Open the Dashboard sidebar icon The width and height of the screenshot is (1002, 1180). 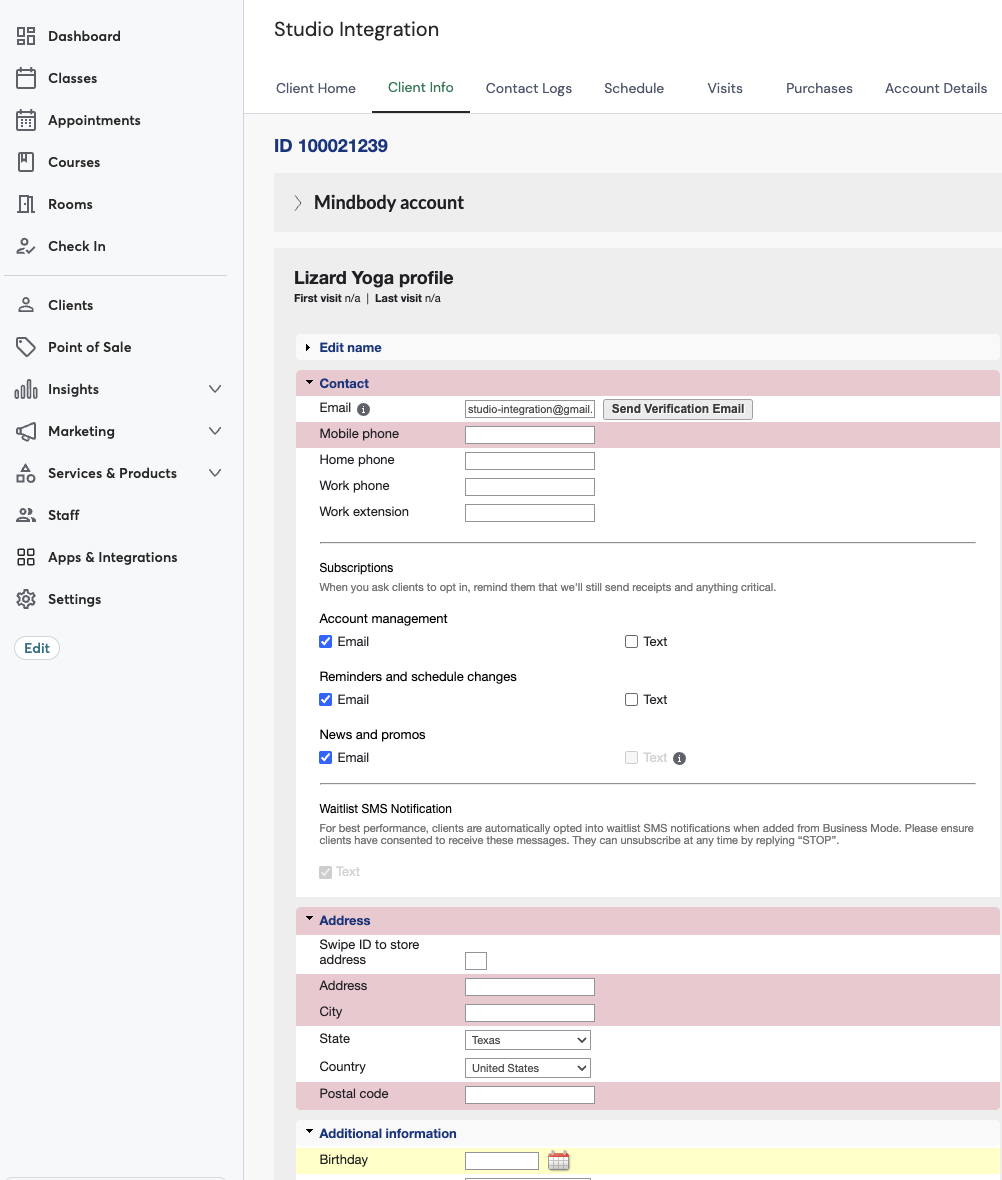pyautogui.click(x=27, y=36)
